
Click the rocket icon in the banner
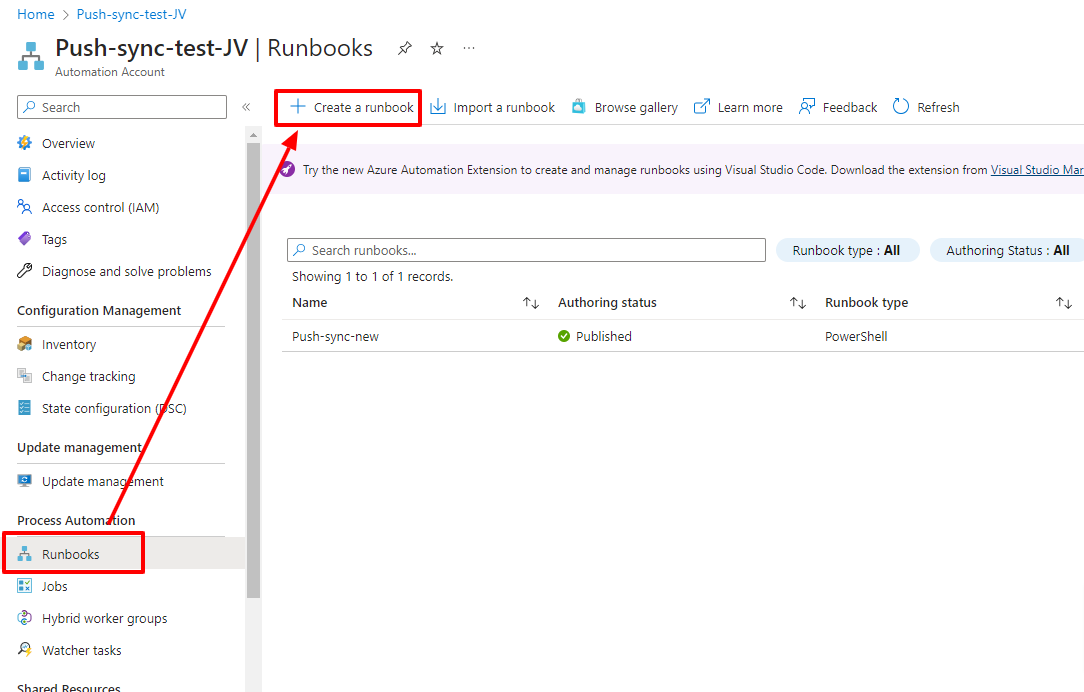point(287,169)
